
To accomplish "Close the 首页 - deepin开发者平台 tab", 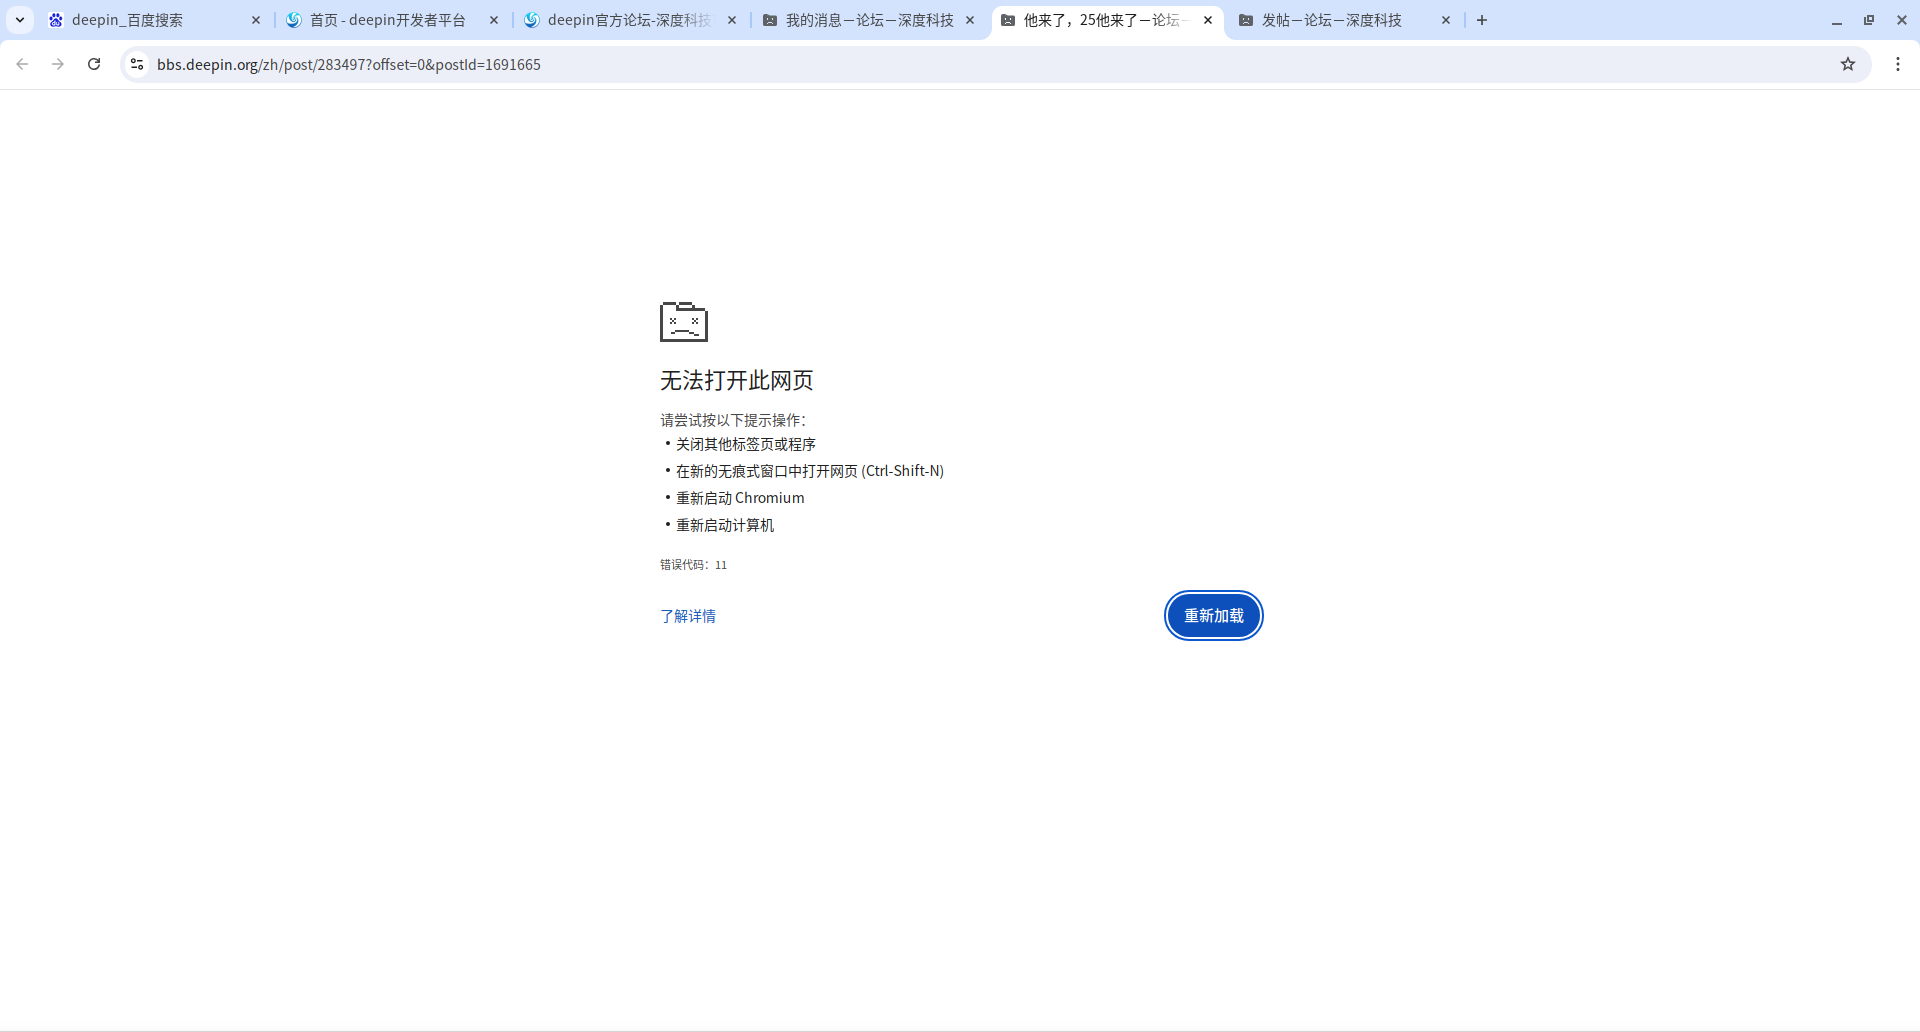I will click(494, 20).
